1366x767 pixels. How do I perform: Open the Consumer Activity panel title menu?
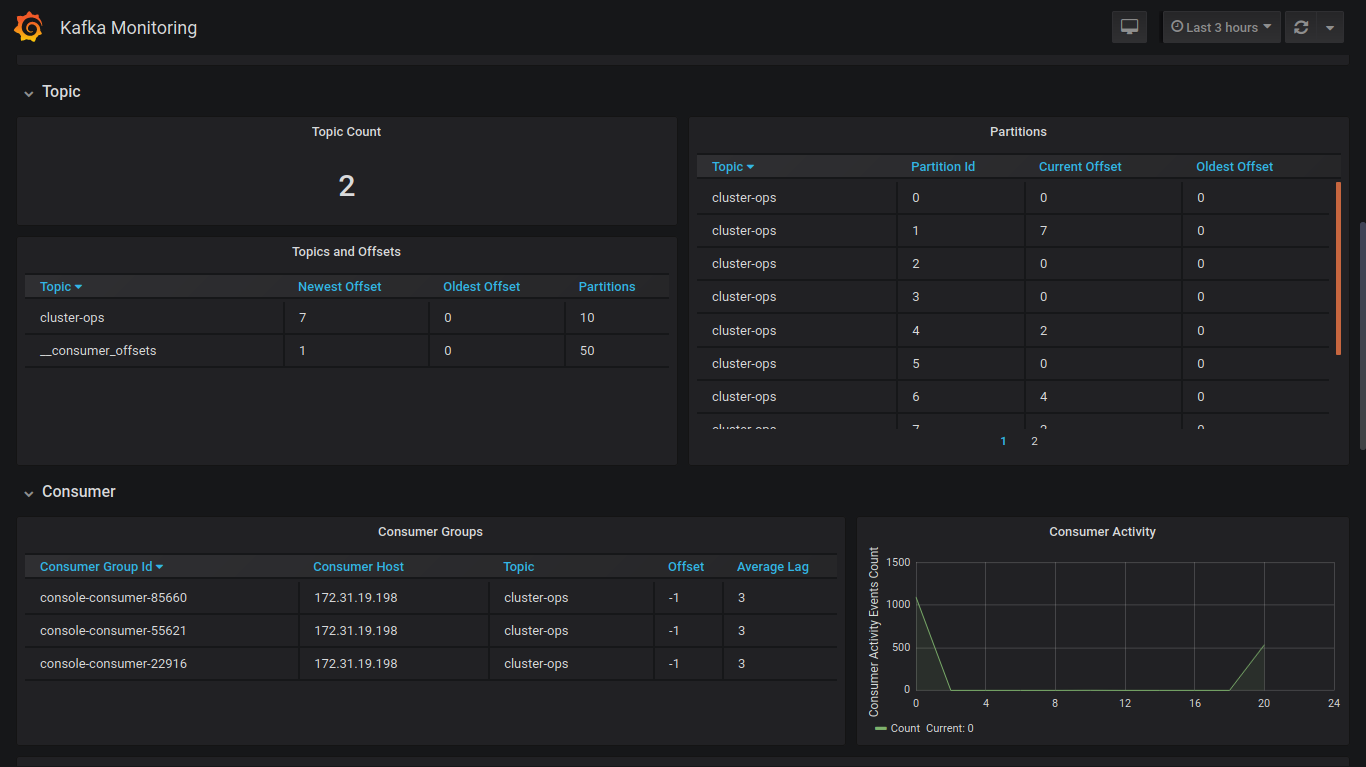coord(1102,532)
